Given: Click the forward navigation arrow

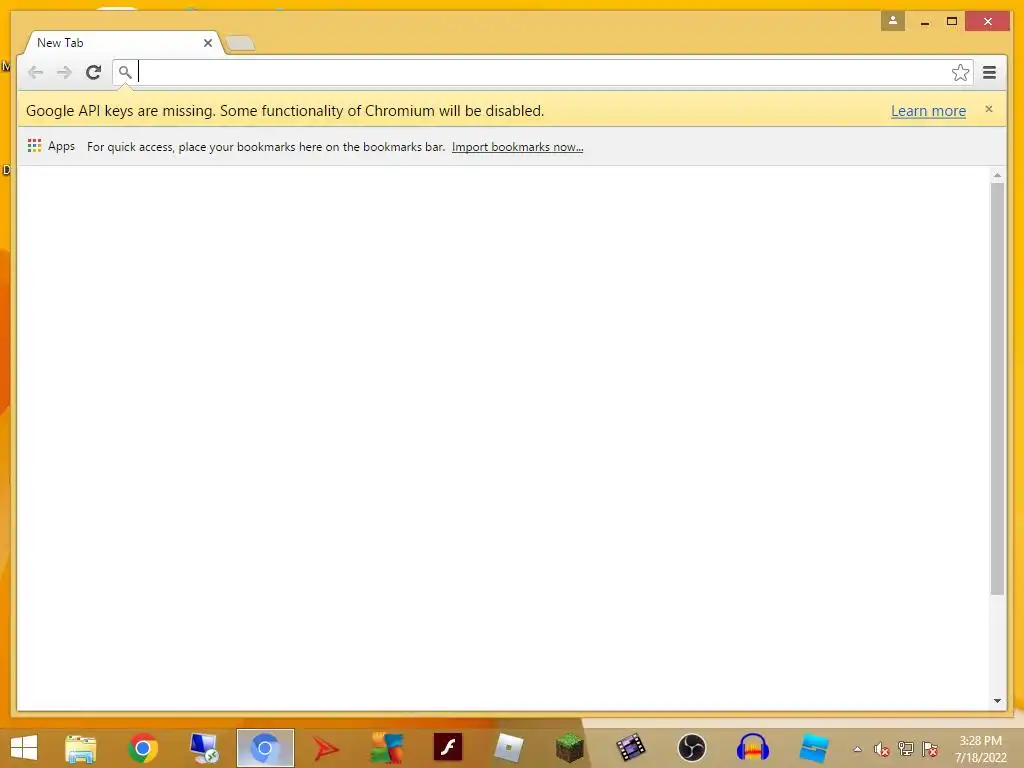Looking at the screenshot, I should pyautogui.click(x=64, y=72).
